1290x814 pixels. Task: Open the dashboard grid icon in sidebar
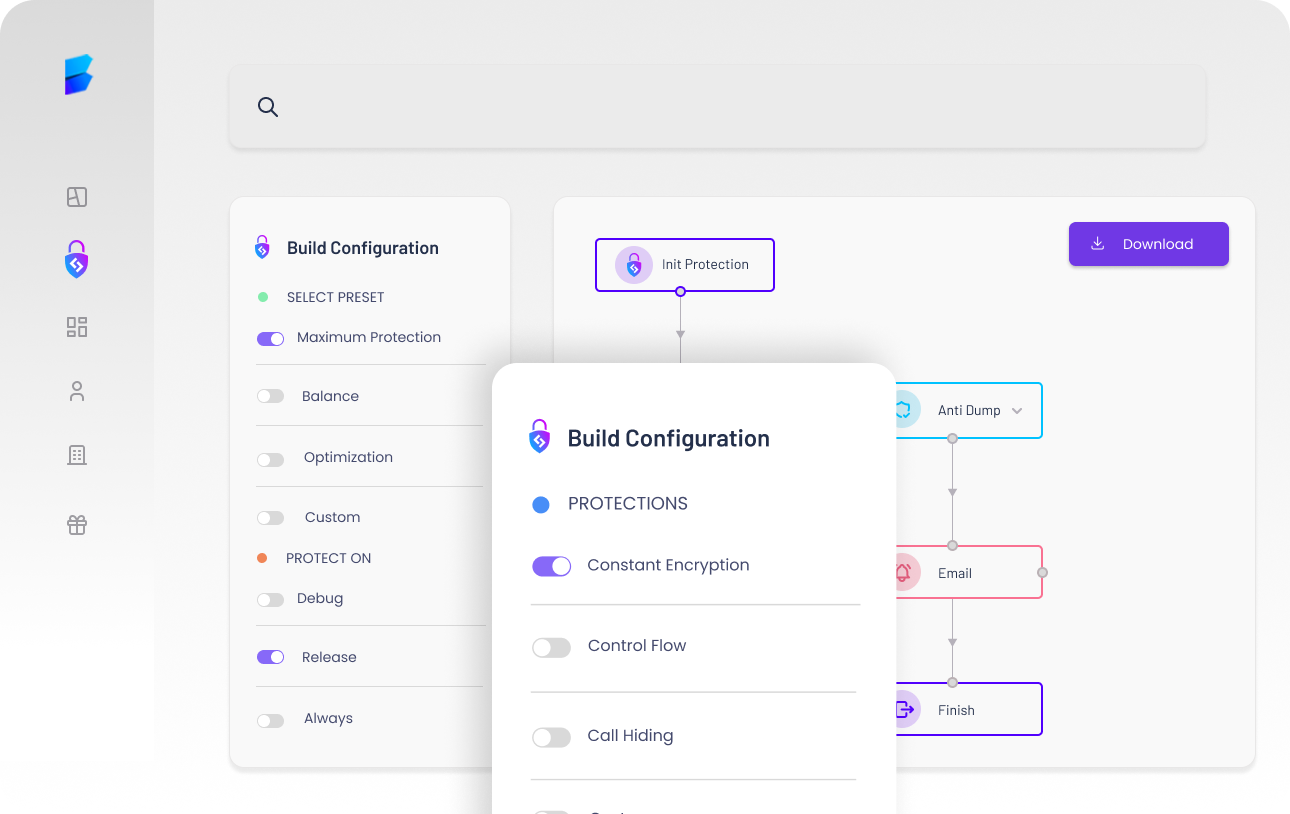pos(77,327)
